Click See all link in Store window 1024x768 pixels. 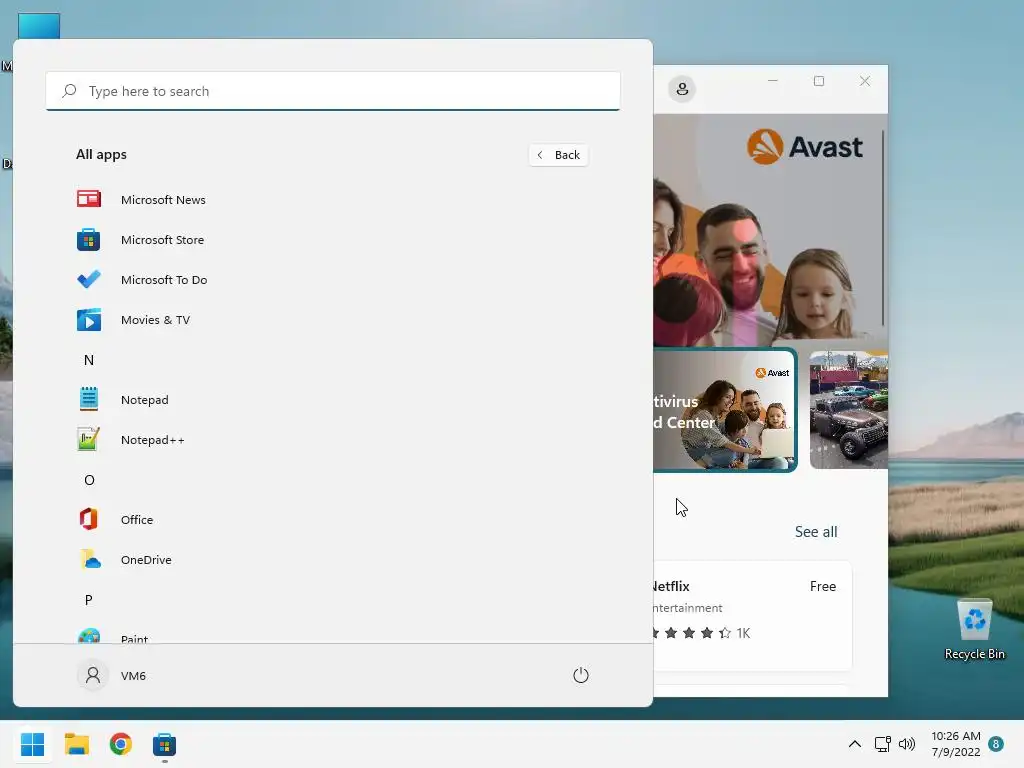pos(816,532)
